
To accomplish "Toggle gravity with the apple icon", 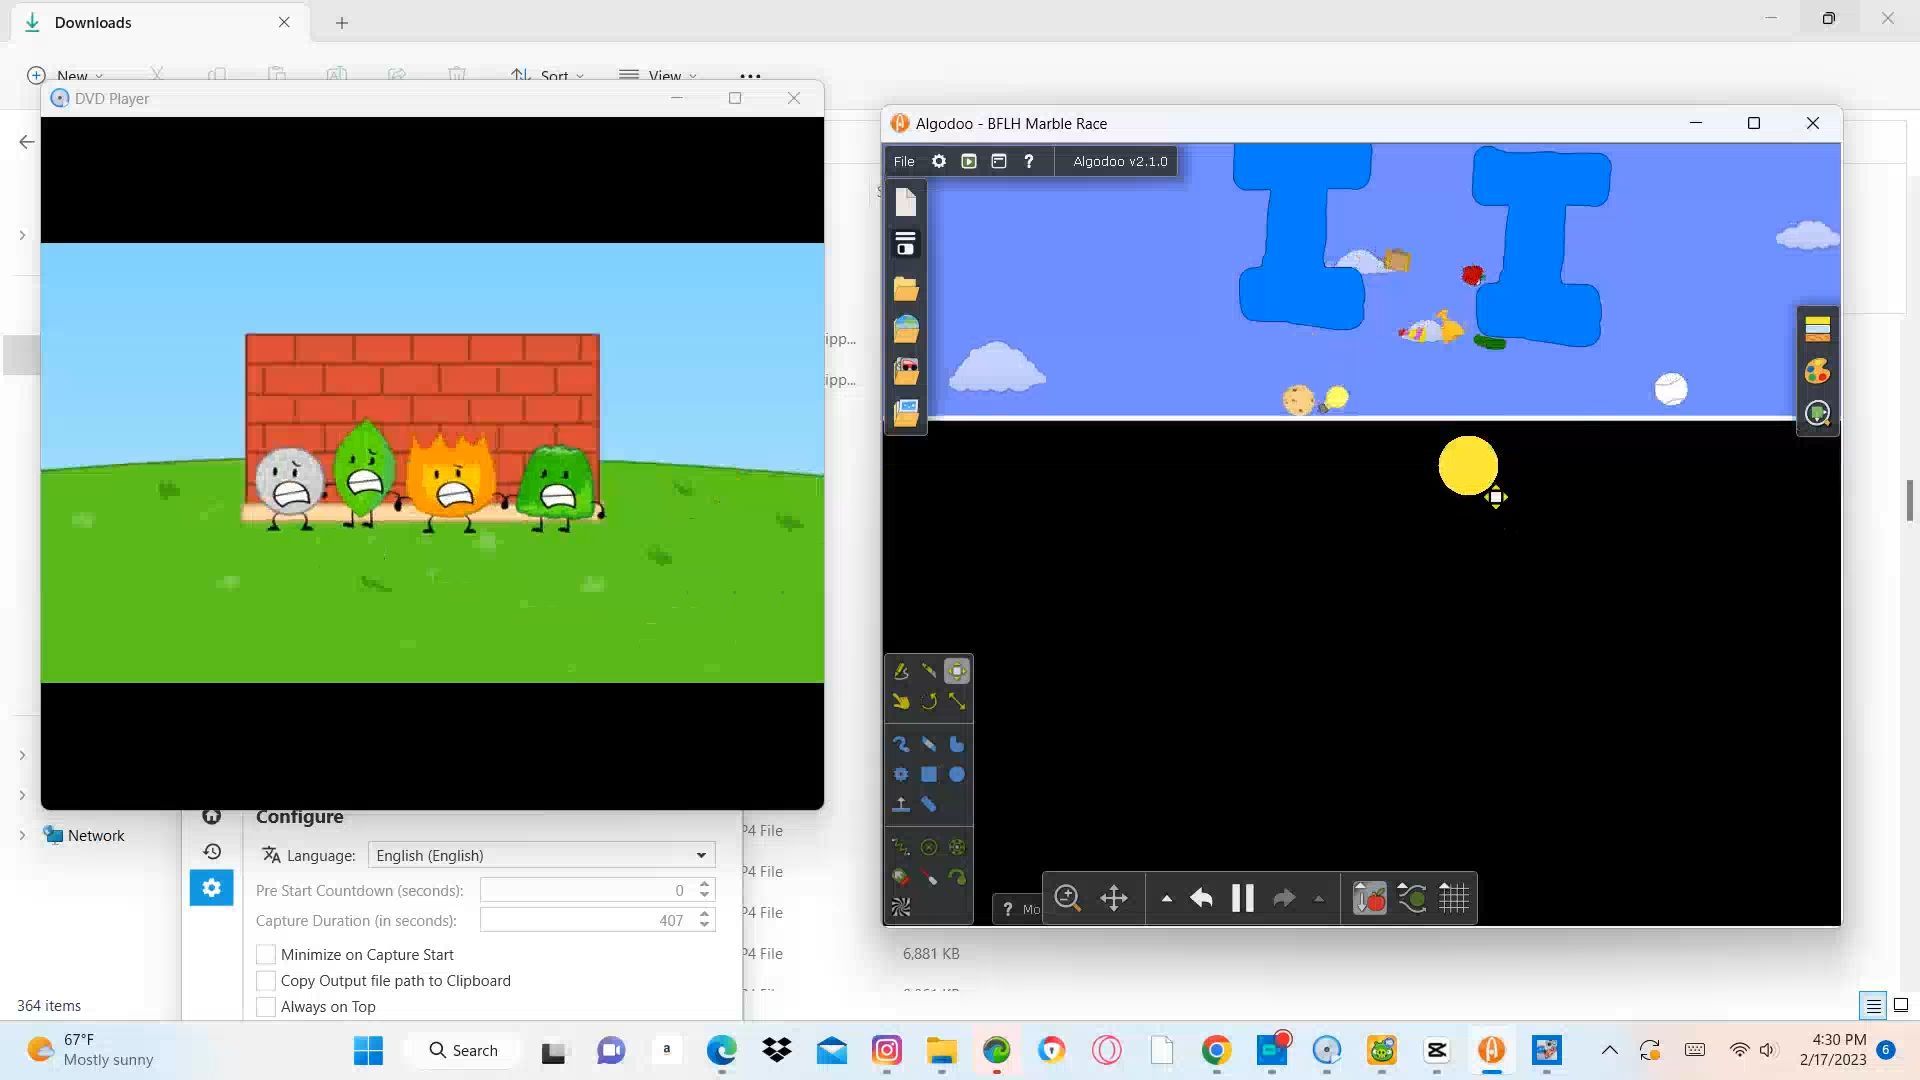I will point(1369,898).
